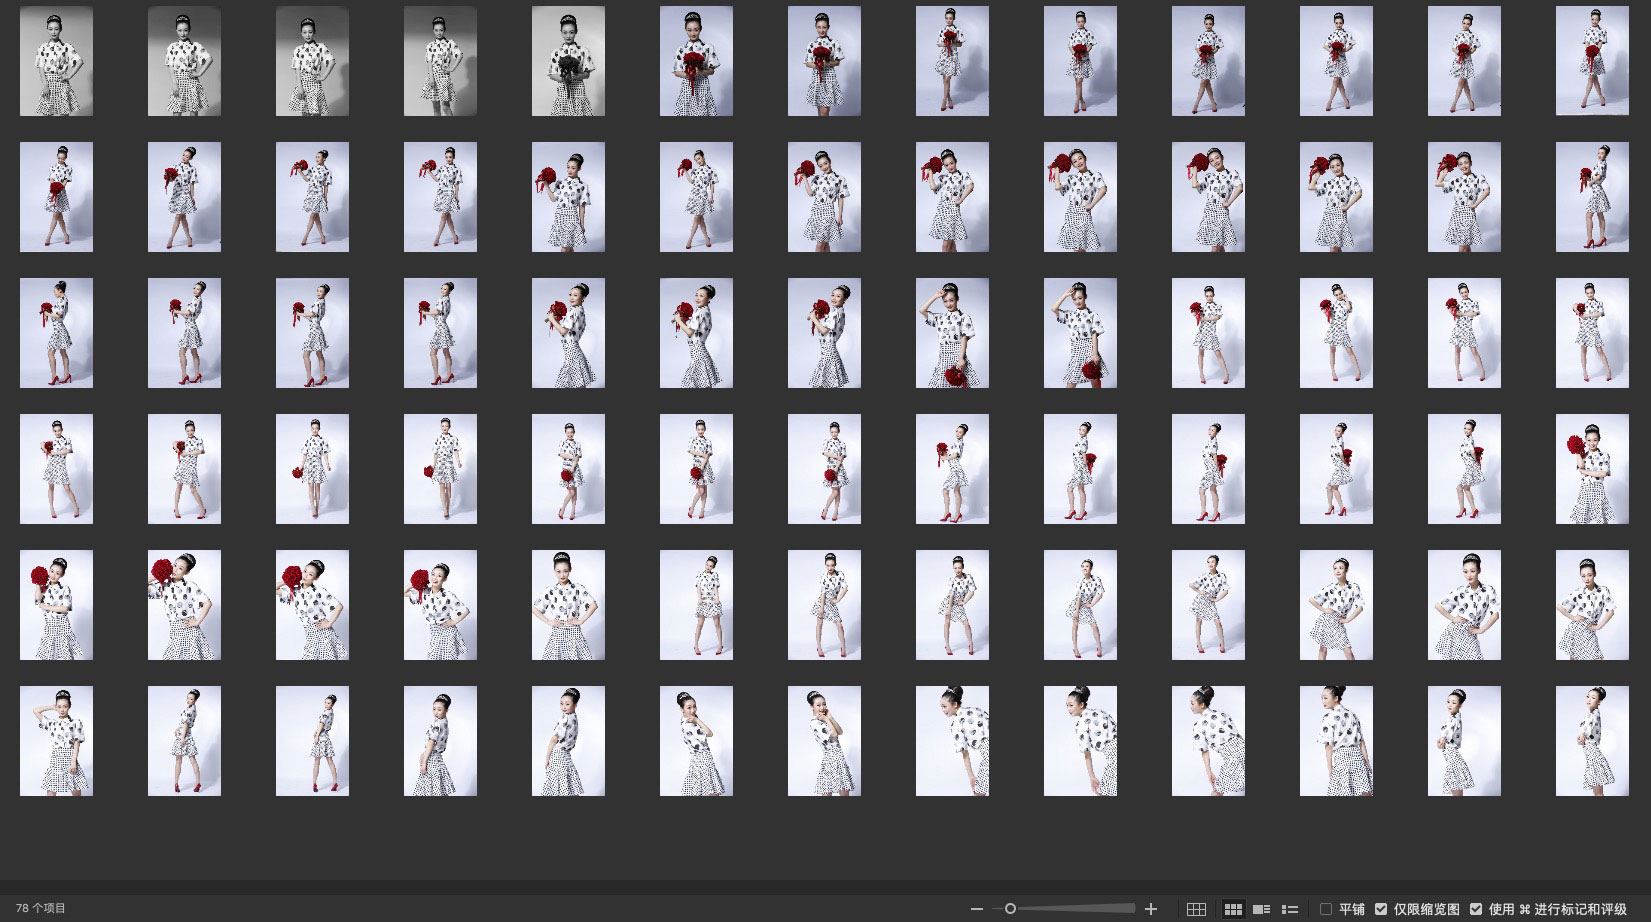This screenshot has width=1651, height=922.
Task: Switch to details view icon
Action: pyautogui.click(x=1262, y=909)
